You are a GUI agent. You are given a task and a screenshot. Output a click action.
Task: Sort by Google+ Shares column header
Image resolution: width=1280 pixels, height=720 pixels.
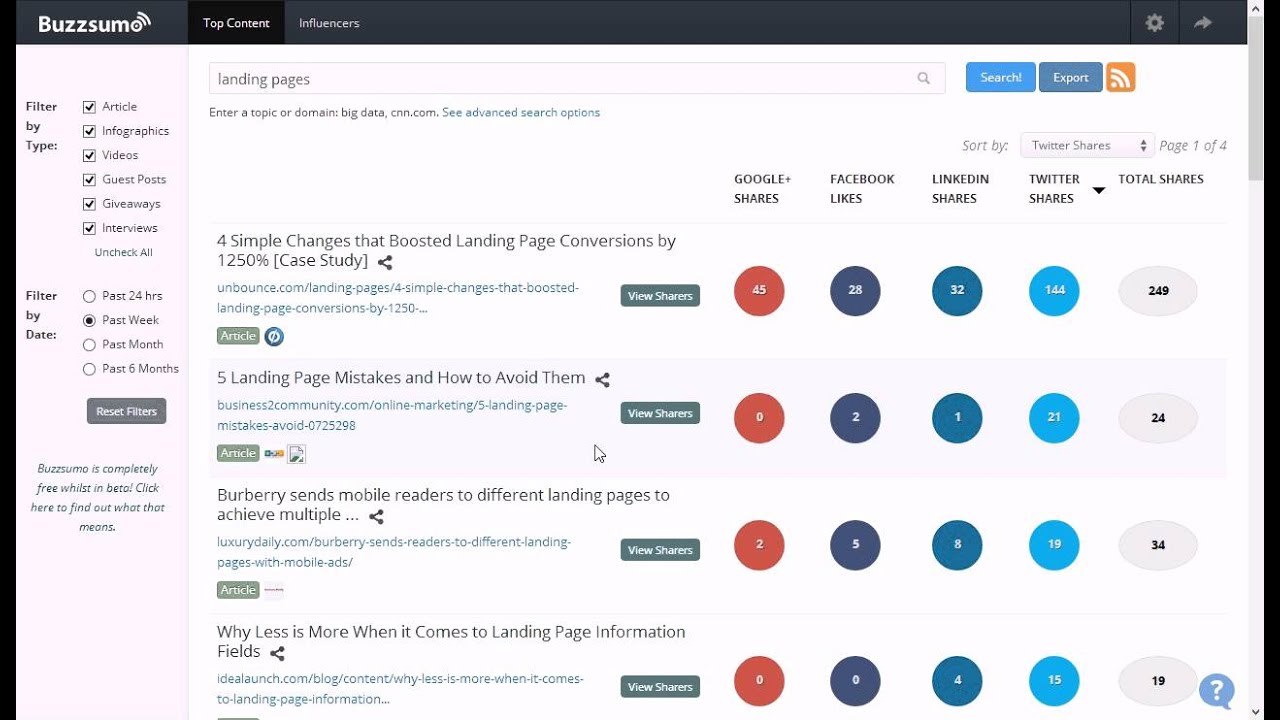(762, 189)
